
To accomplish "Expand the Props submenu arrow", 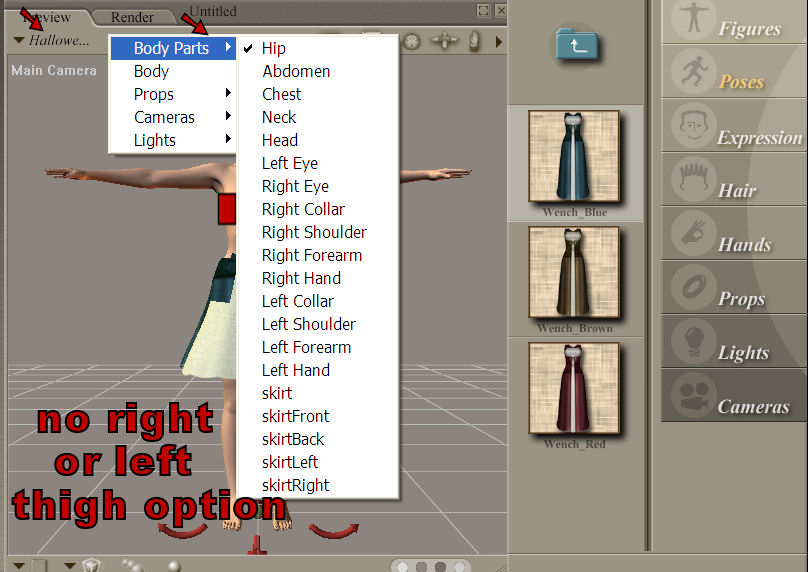I will click(228, 93).
